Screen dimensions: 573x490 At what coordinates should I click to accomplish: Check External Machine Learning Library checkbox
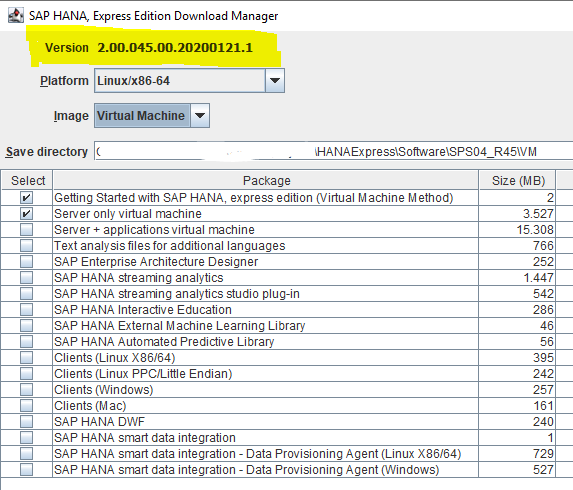26,326
